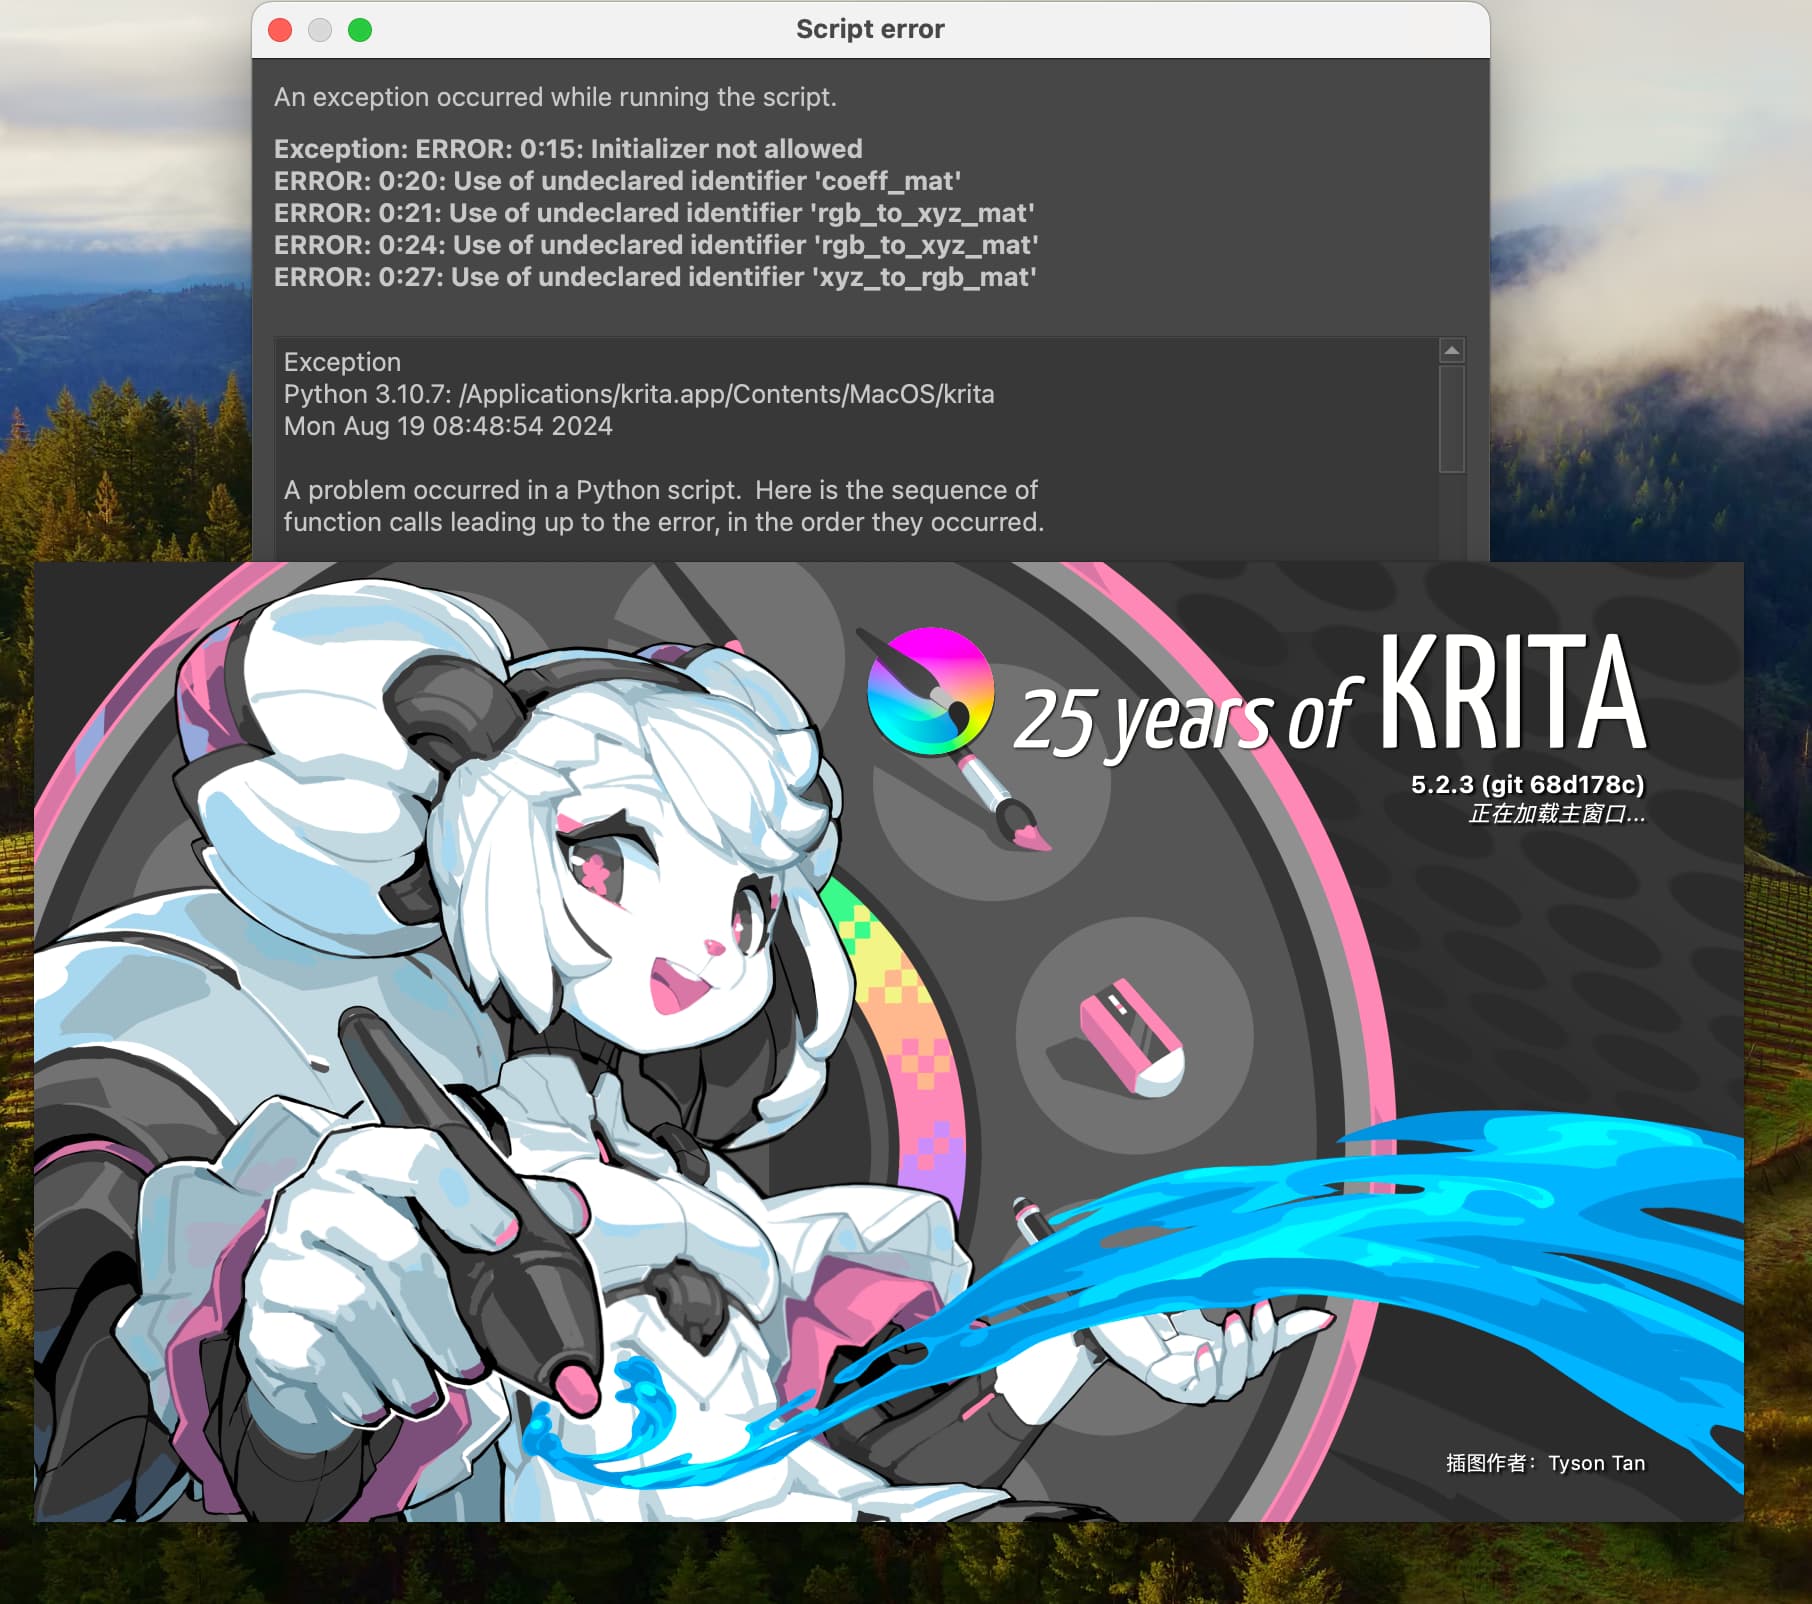The image size is (1812, 1604).
Task: Click the green zoom button of Script error window
Action: pos(360,30)
